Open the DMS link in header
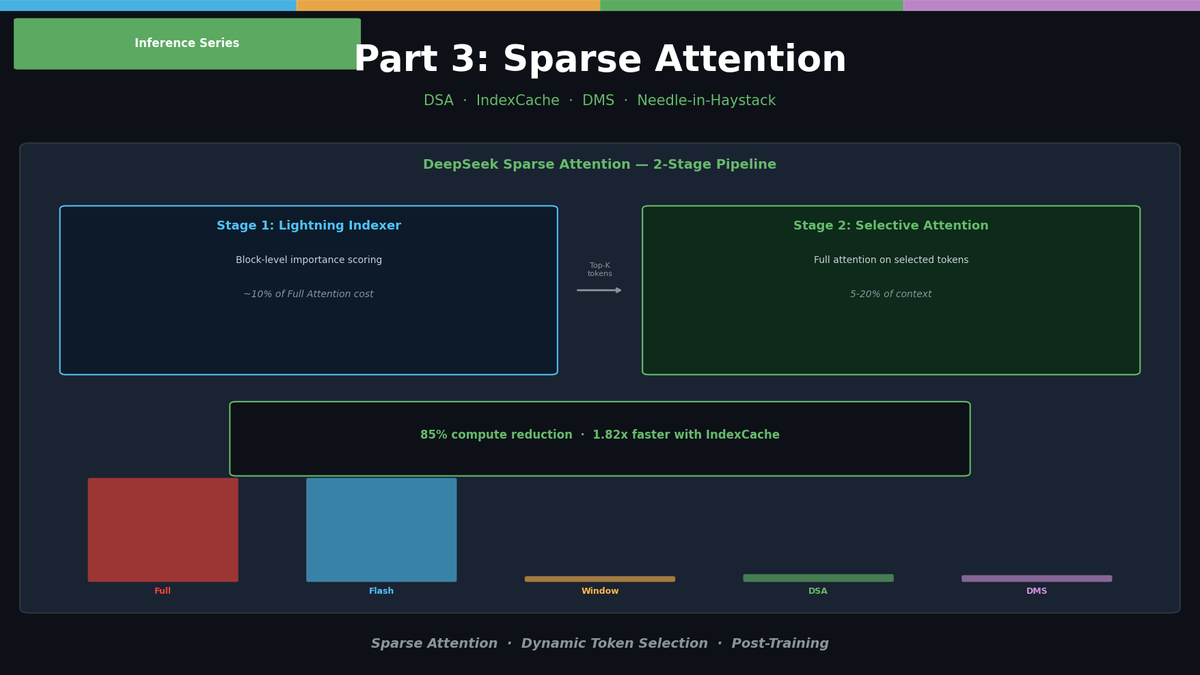The width and height of the screenshot is (1200, 675). pyautogui.click(x=598, y=100)
